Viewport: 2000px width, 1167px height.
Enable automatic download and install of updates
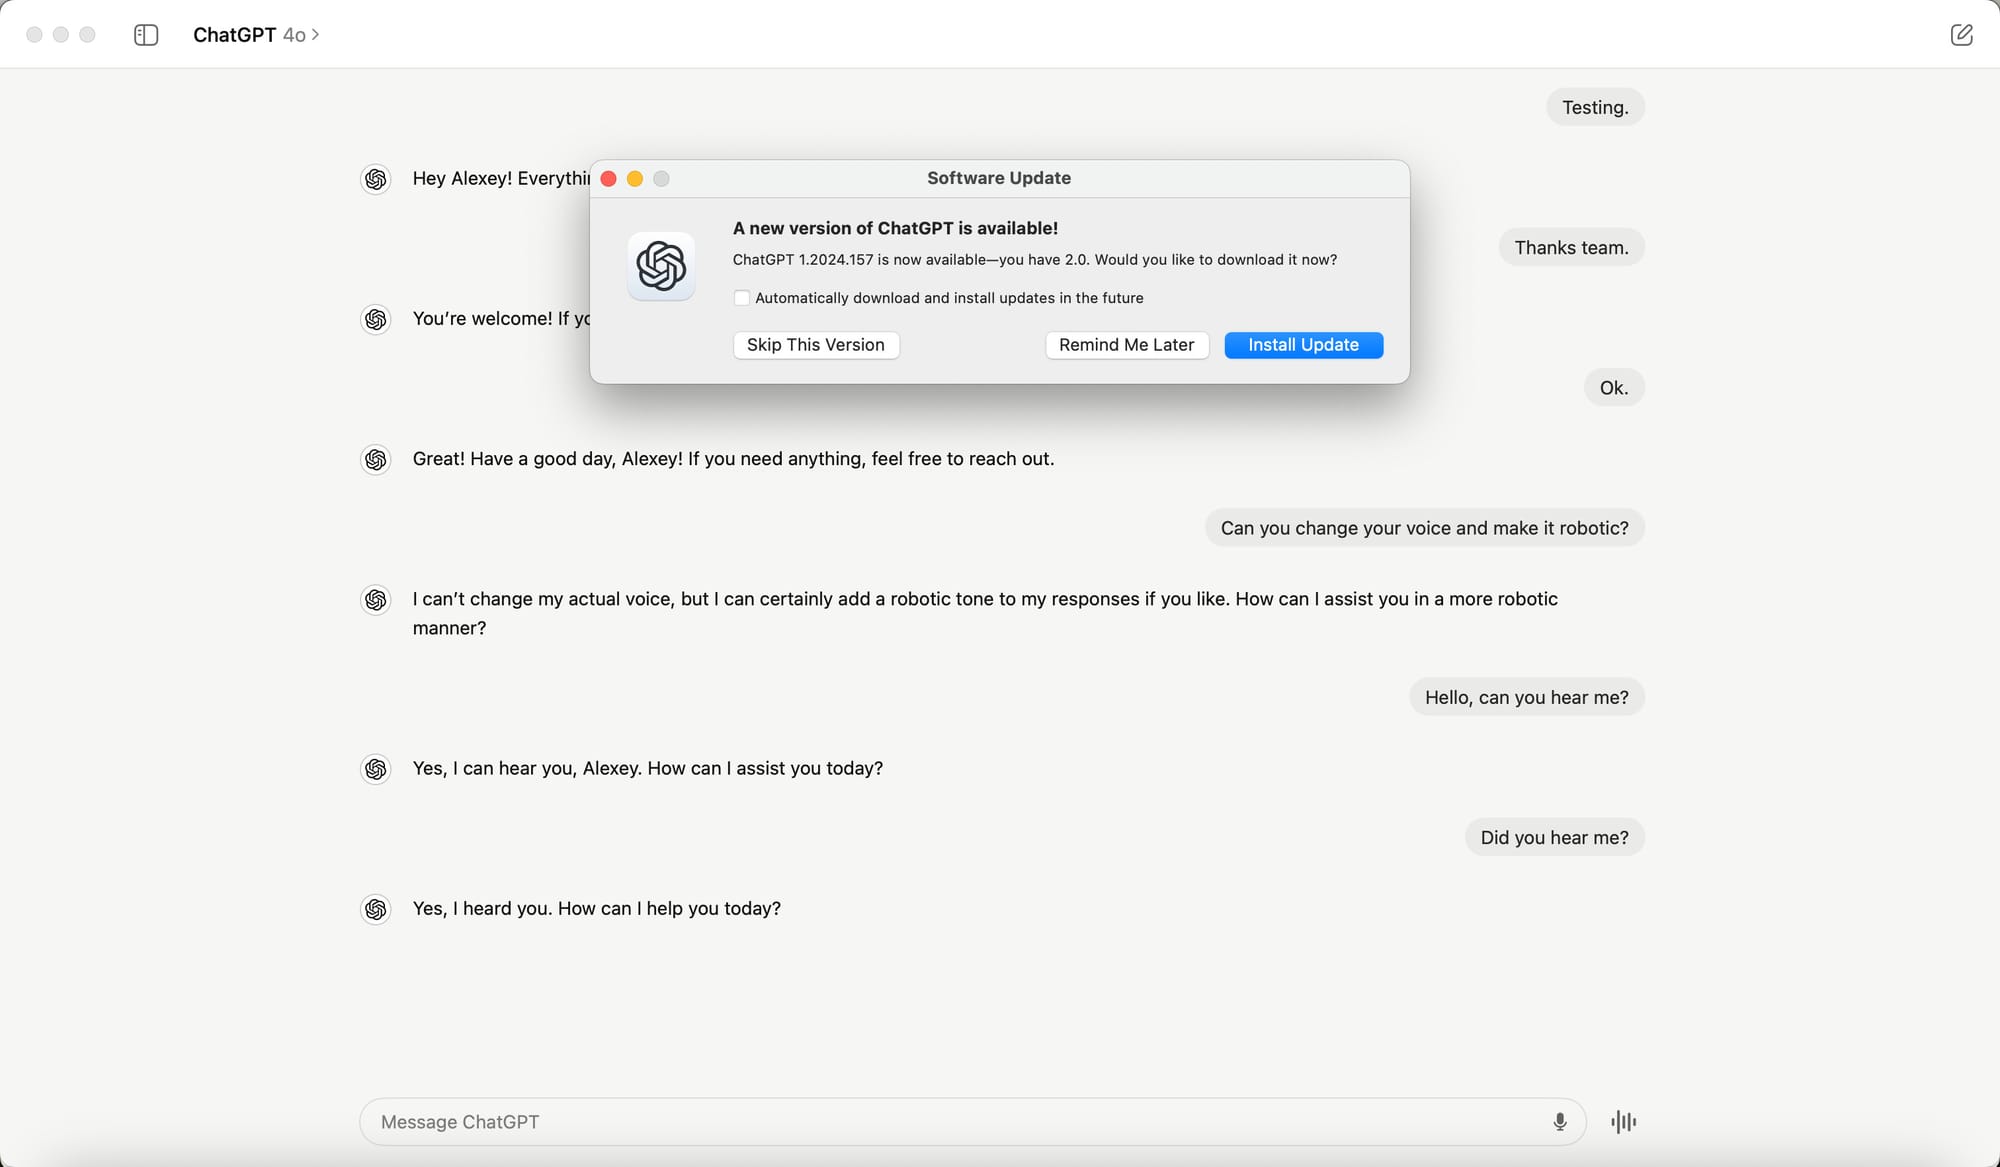pyautogui.click(x=742, y=297)
